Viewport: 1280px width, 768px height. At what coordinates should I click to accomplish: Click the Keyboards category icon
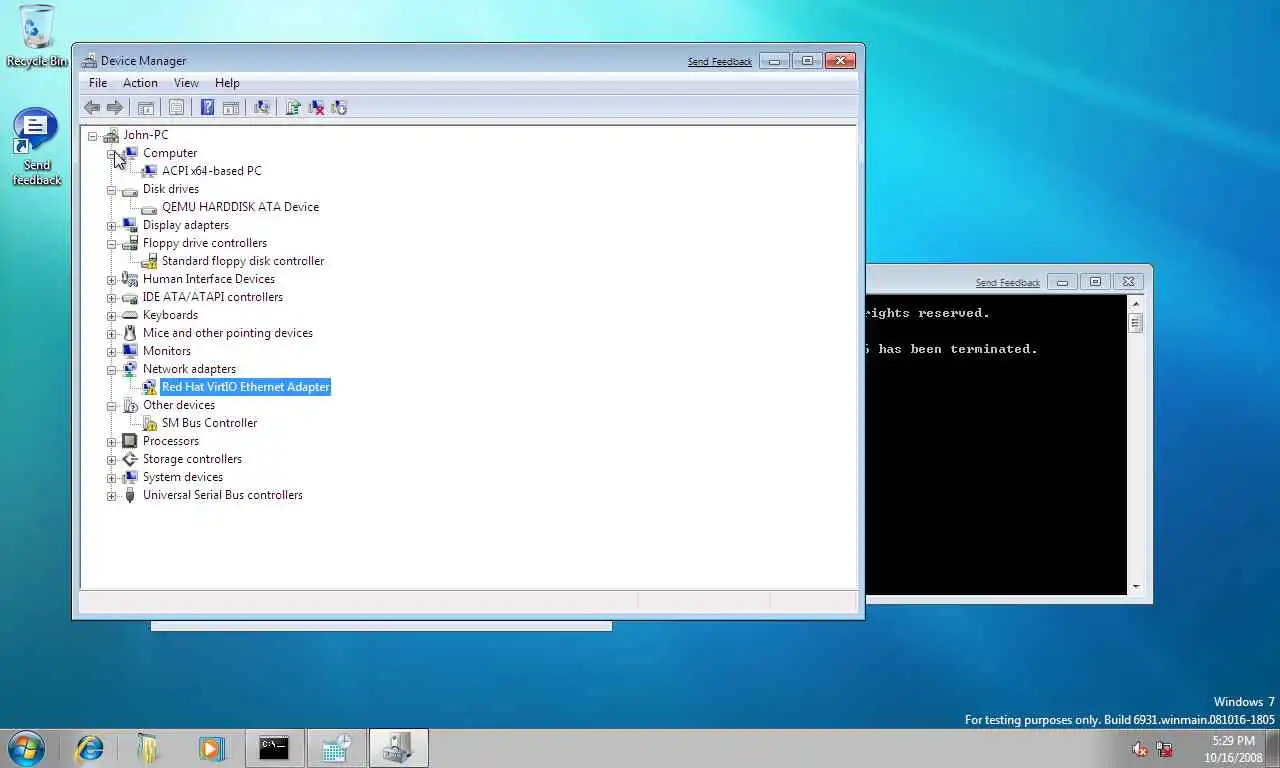tap(130, 315)
